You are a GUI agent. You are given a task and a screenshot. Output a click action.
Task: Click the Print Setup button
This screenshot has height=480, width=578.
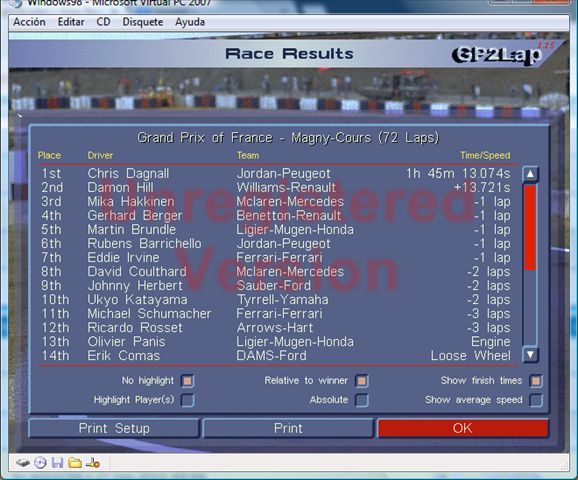(x=114, y=428)
